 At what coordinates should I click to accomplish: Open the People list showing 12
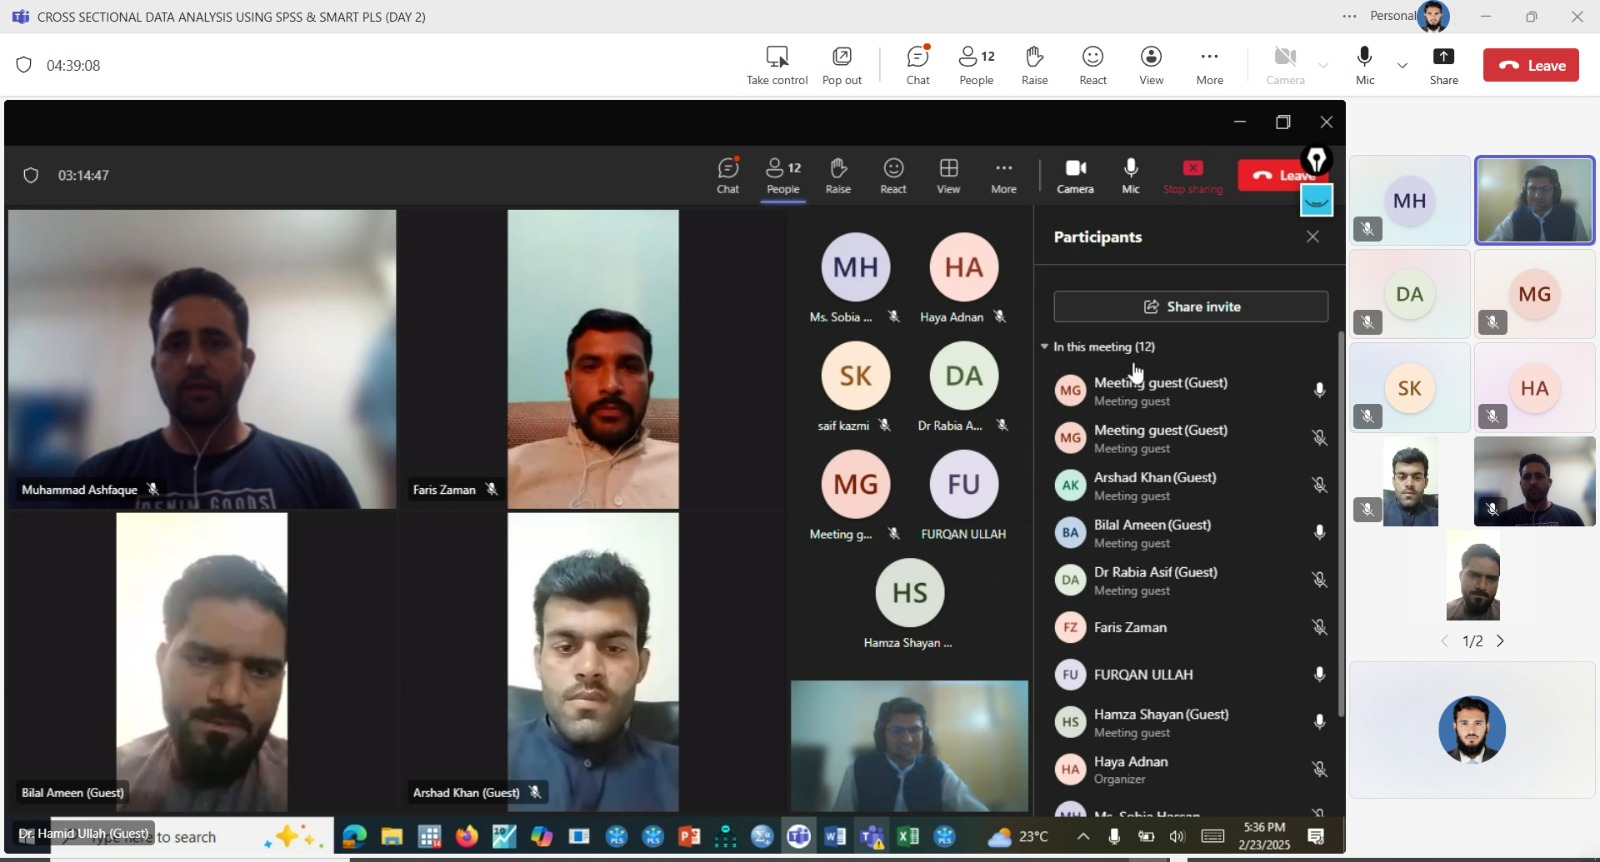pyautogui.click(x=976, y=65)
